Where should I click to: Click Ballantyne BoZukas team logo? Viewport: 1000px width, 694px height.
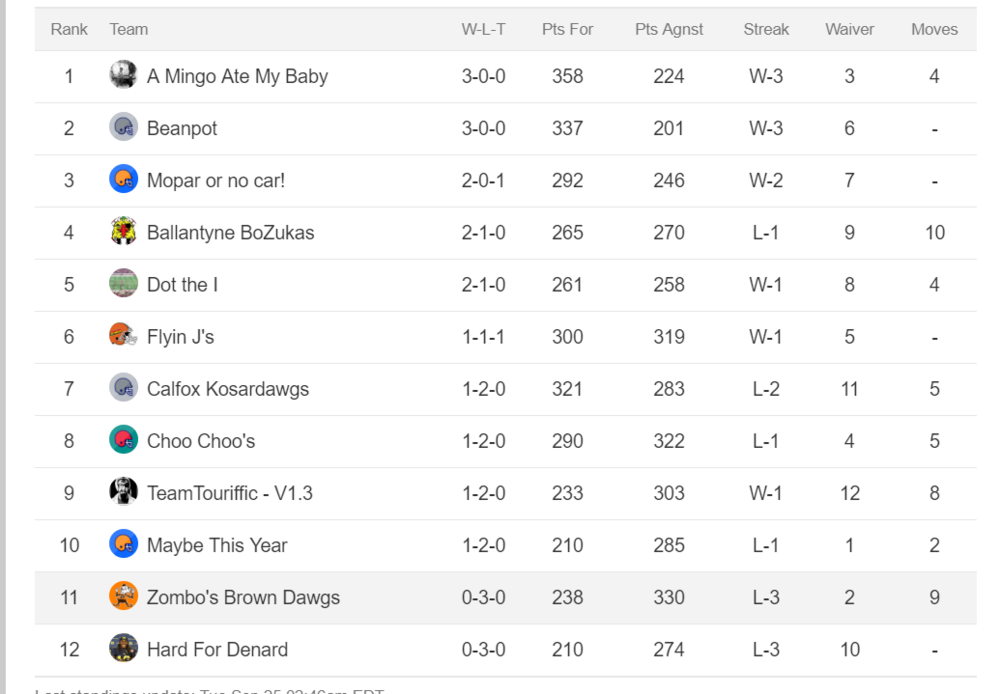pos(123,232)
